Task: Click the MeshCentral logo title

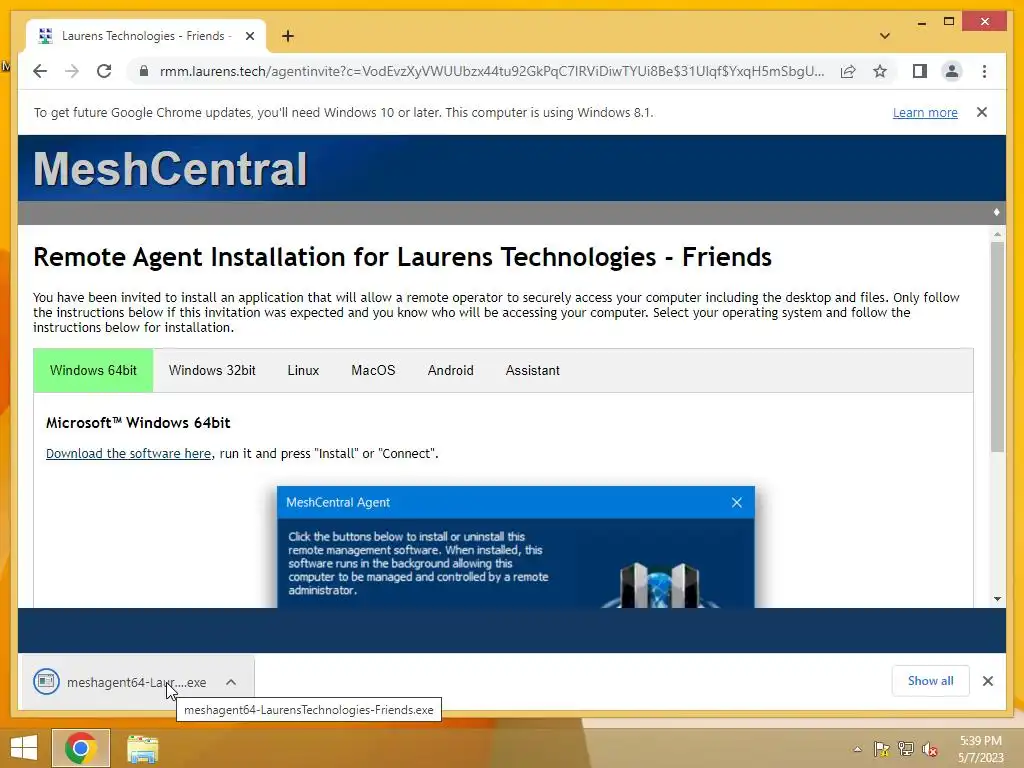Action: pos(170,168)
